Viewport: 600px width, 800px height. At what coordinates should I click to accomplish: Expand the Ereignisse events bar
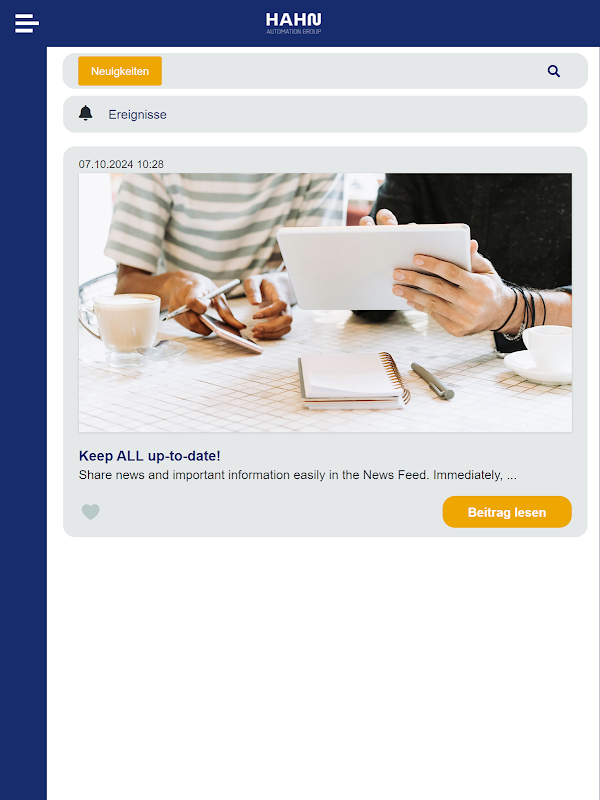pyautogui.click(x=325, y=114)
